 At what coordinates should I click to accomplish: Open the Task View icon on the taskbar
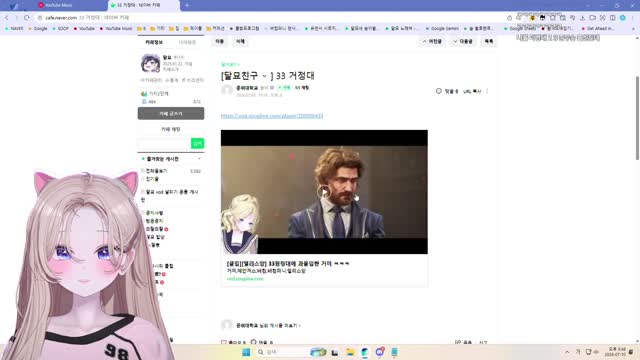click(x=335, y=352)
